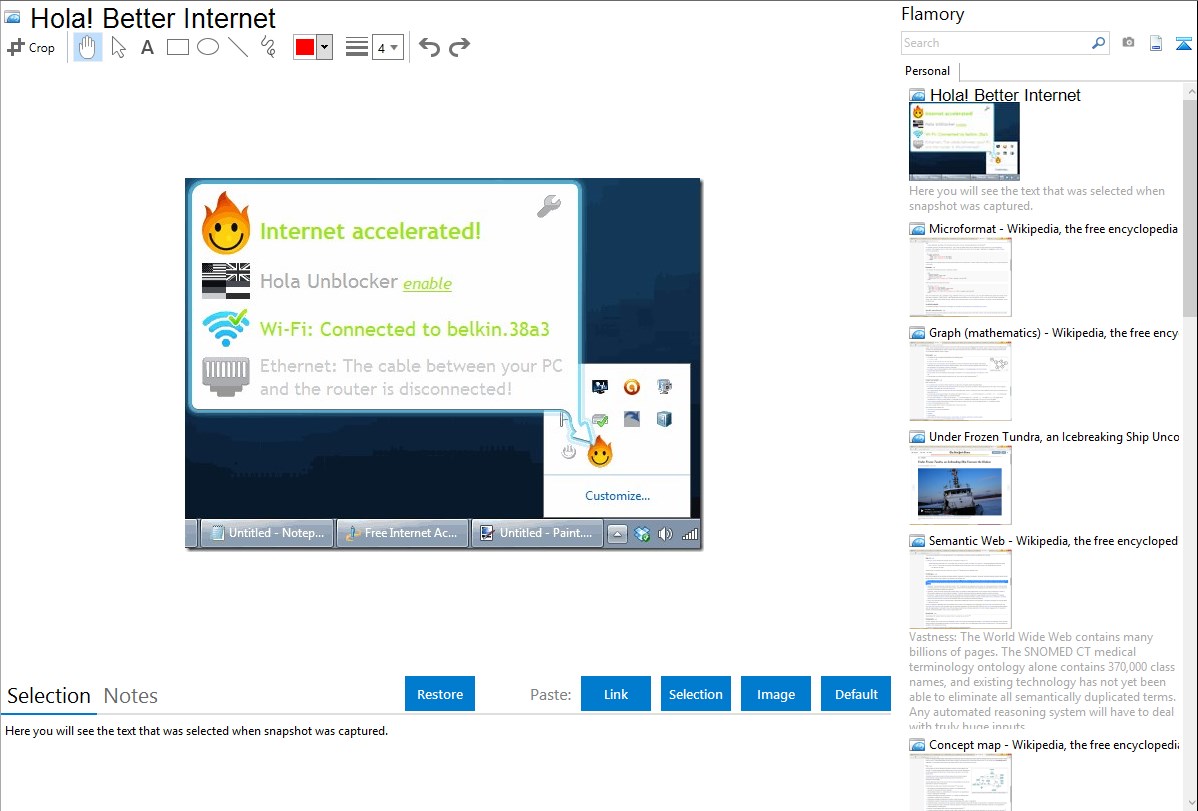This screenshot has width=1198, height=811.
Task: Click the Hola wrench settings icon
Action: [x=549, y=206]
